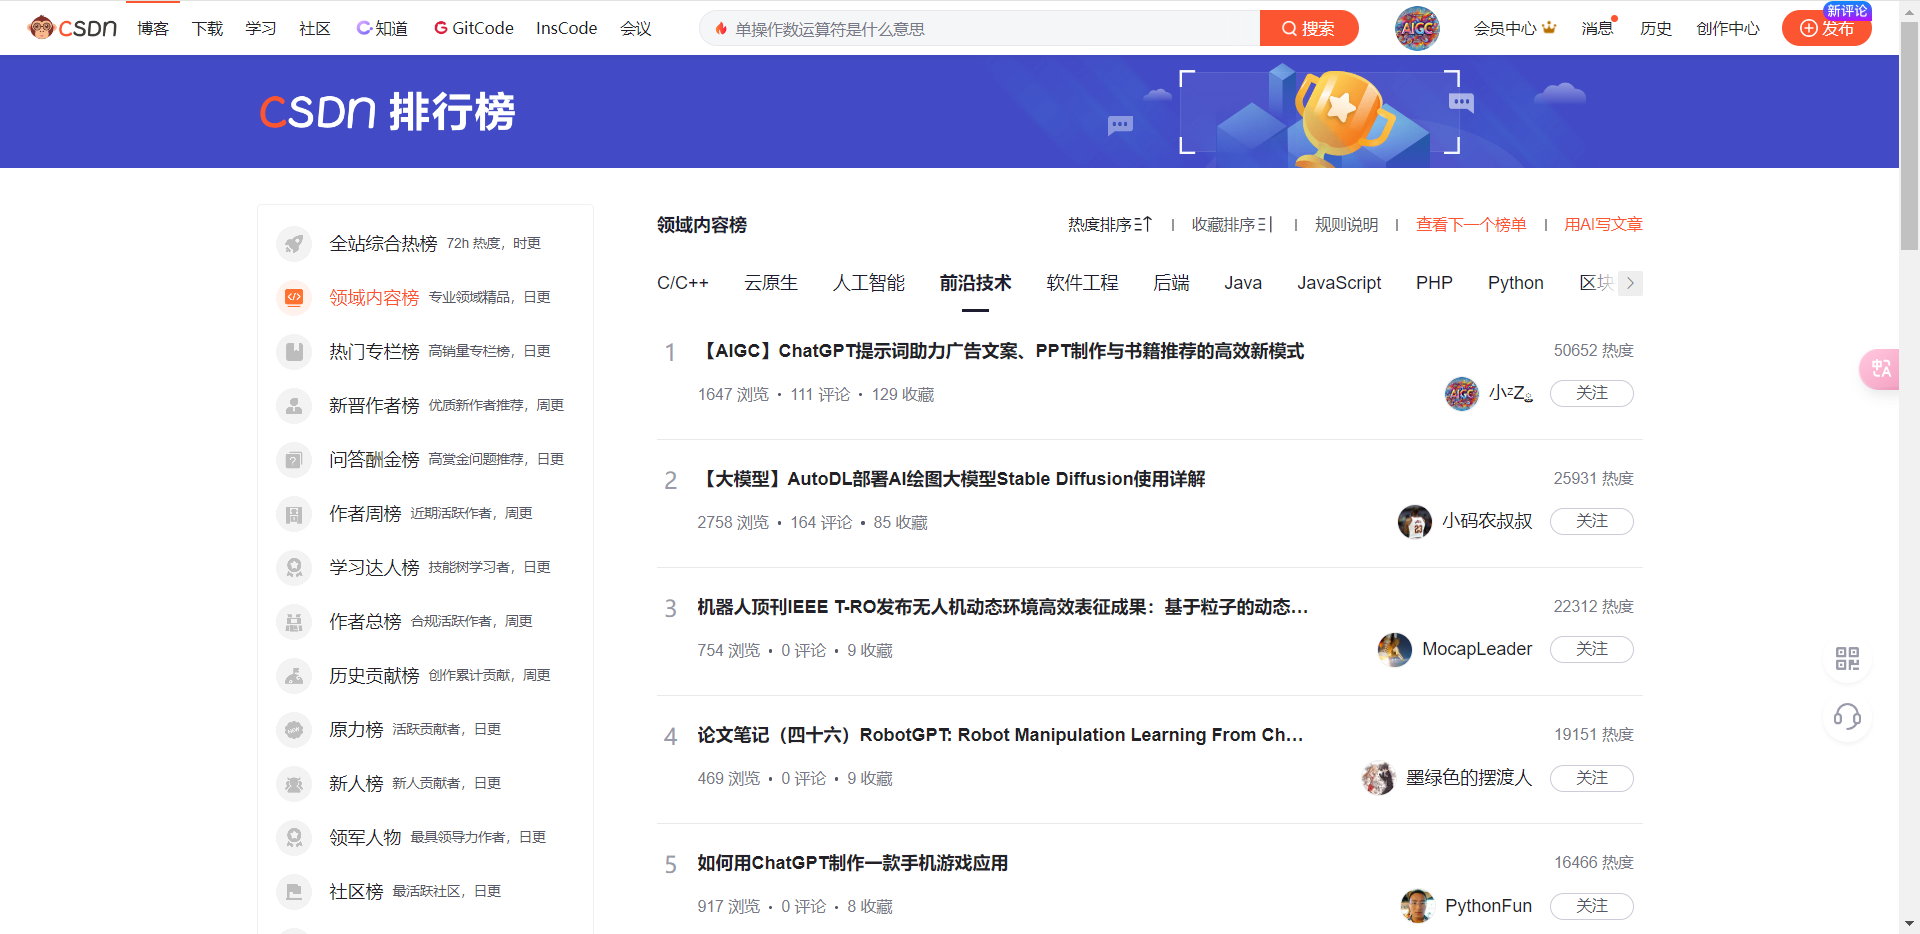Open 社区 in the top navigation
Image resolution: width=1920 pixels, height=934 pixels.
click(x=315, y=28)
